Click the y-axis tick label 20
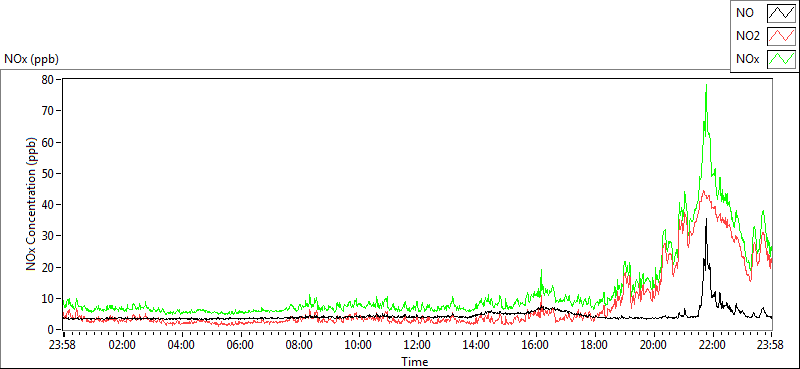The width and height of the screenshot is (800, 369). (x=49, y=267)
